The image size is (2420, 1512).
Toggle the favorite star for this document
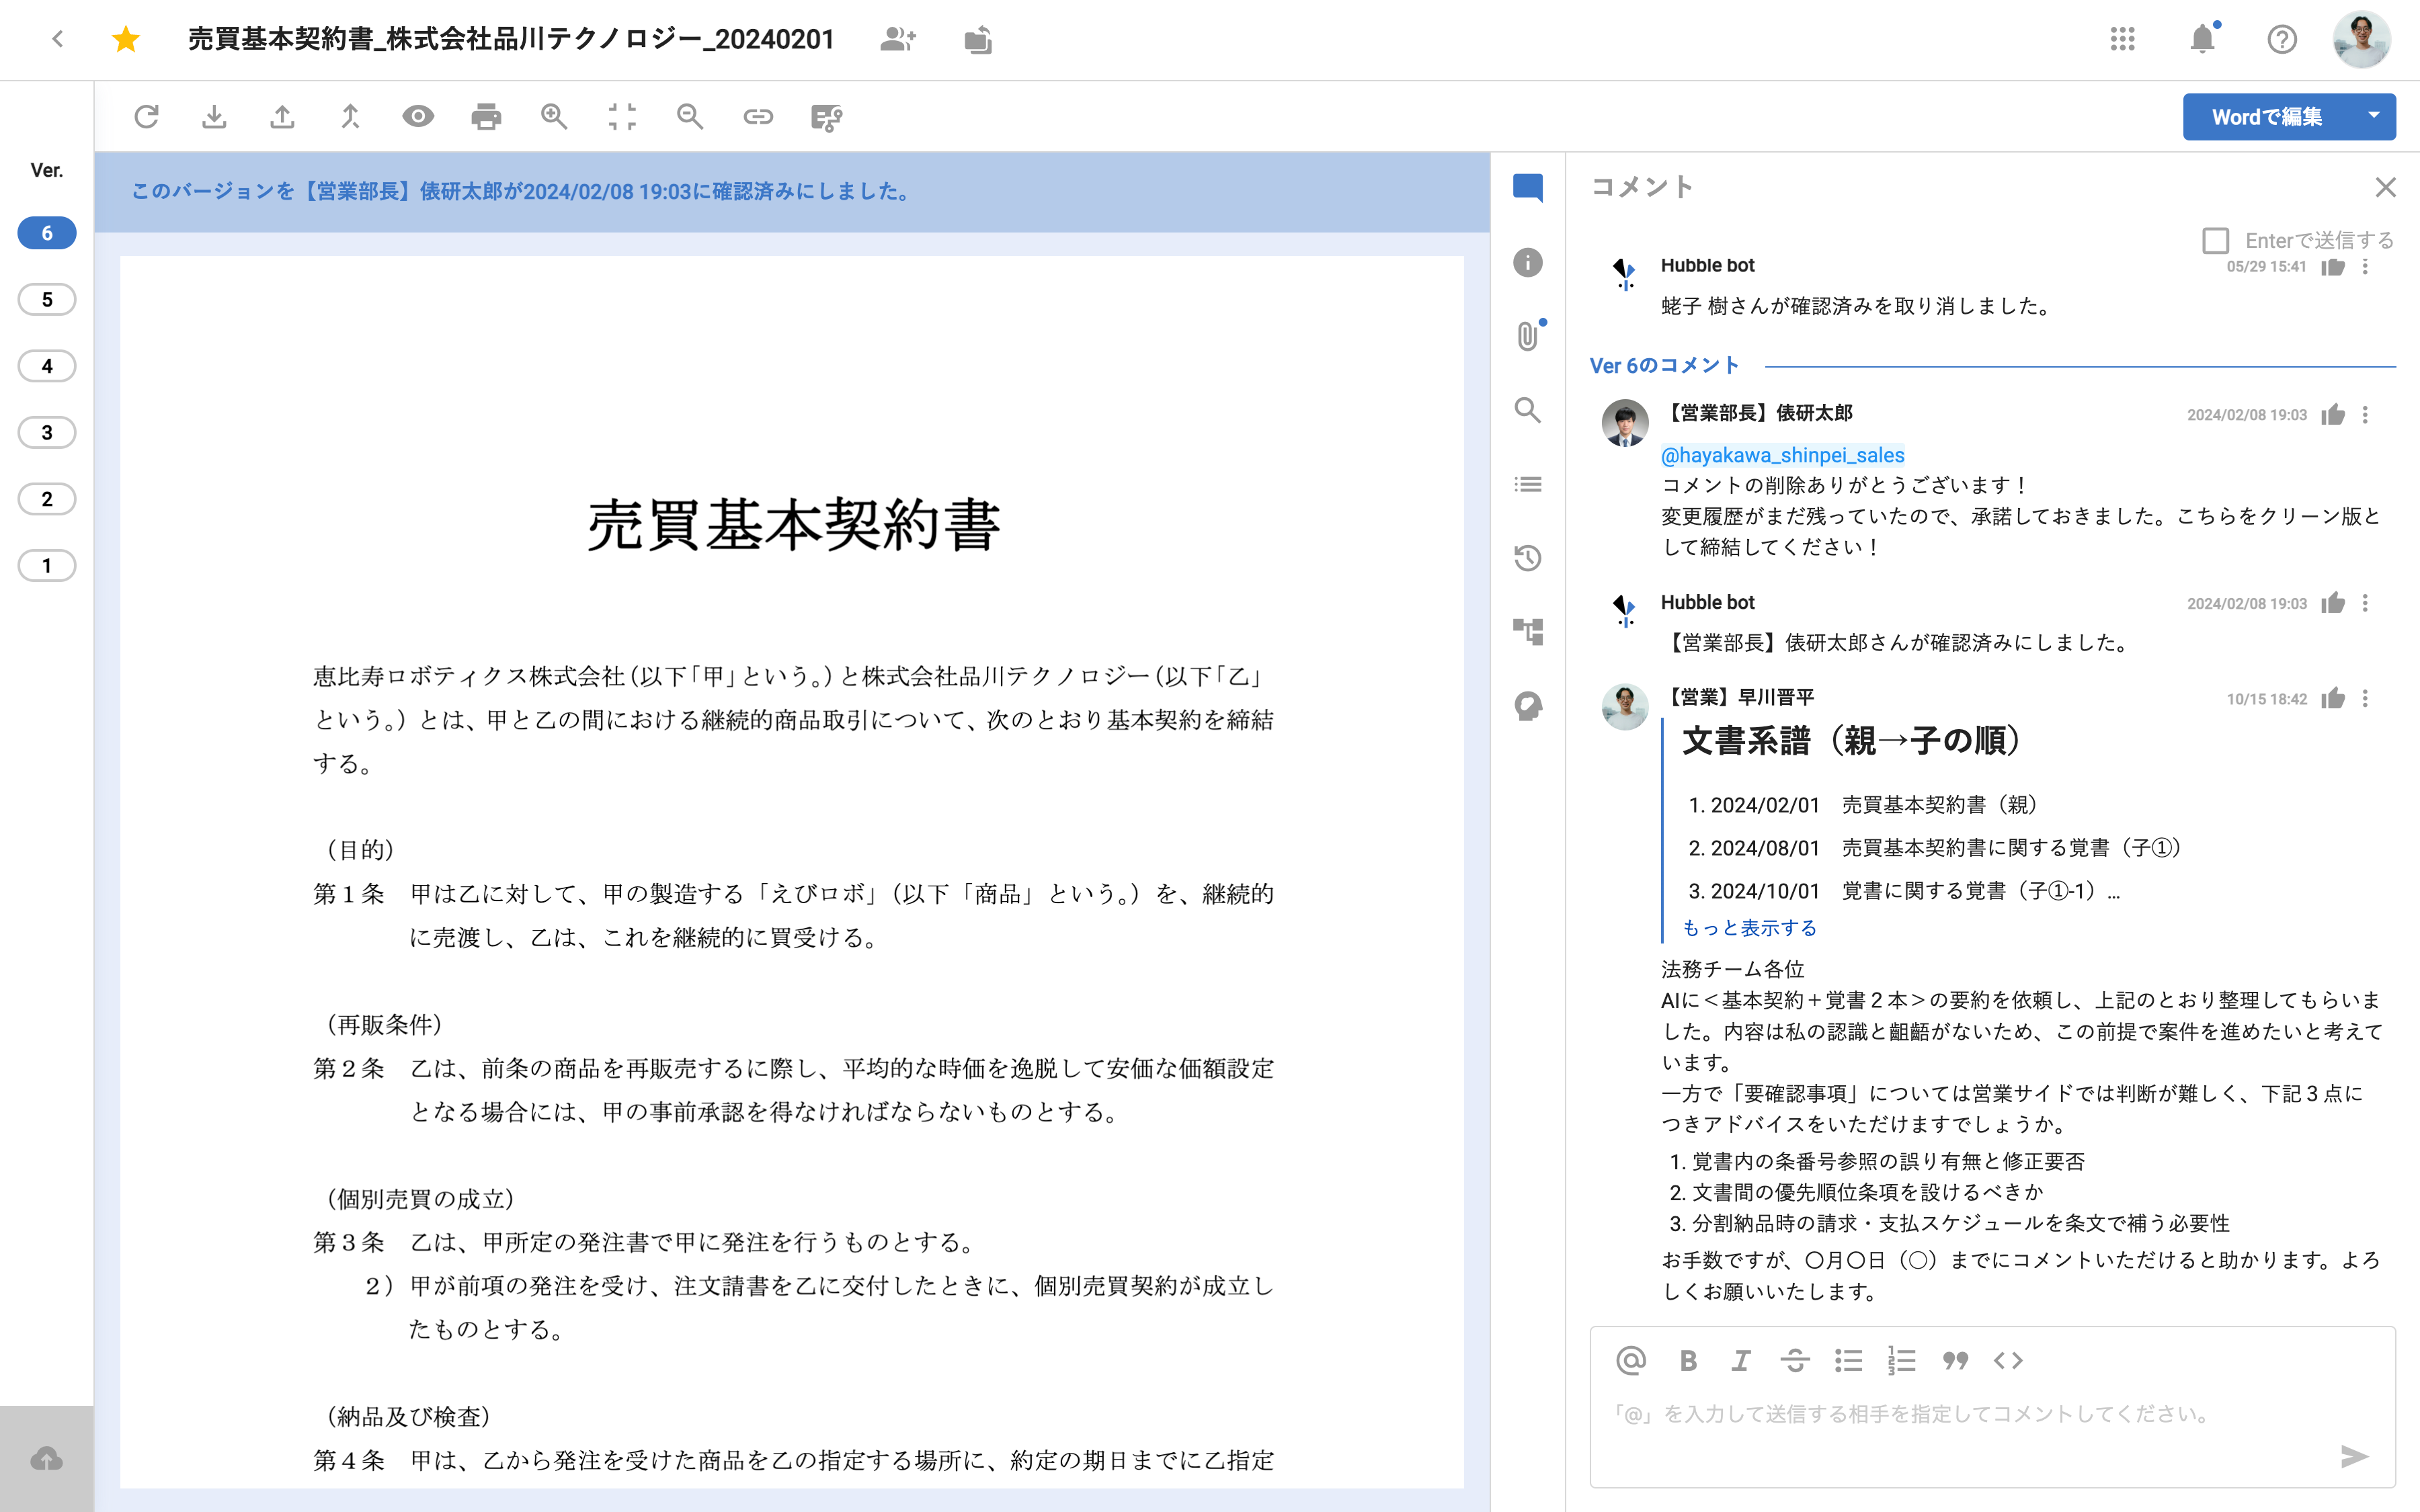[126, 40]
